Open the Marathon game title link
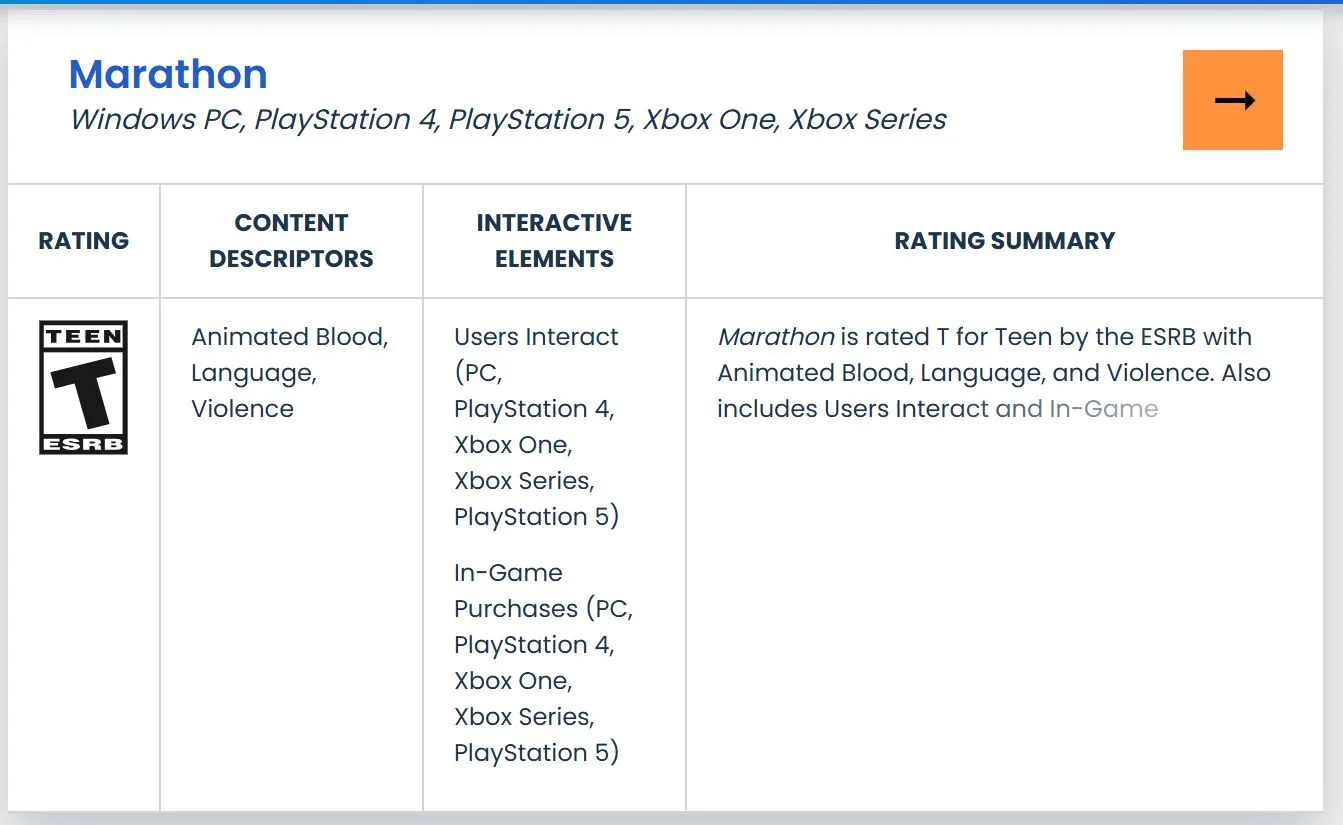Viewport: 1343px width, 825px height. coord(167,73)
